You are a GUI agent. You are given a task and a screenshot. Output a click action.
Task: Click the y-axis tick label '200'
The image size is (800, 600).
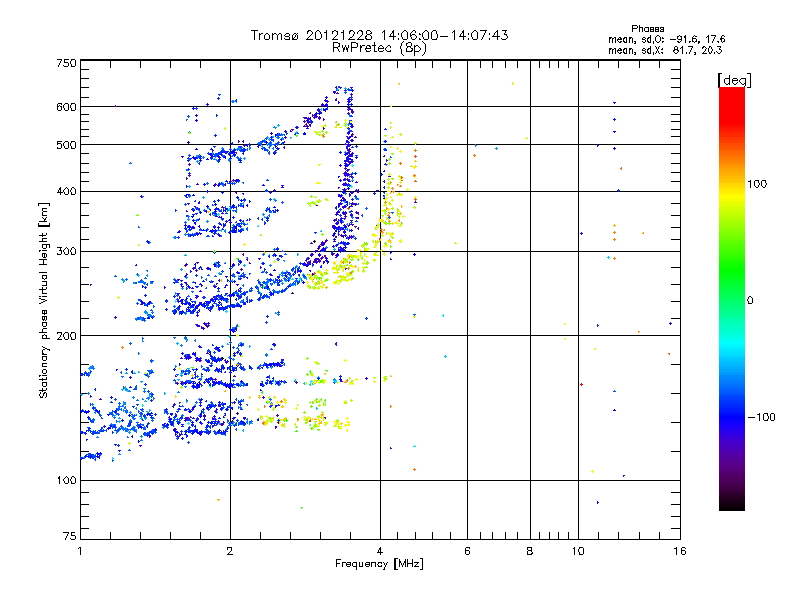66,336
